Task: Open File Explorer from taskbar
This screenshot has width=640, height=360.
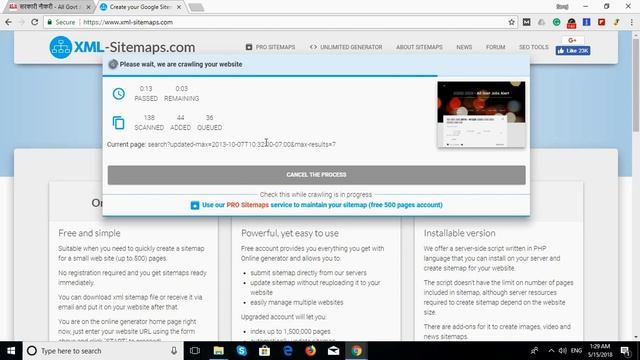Action: point(218,351)
